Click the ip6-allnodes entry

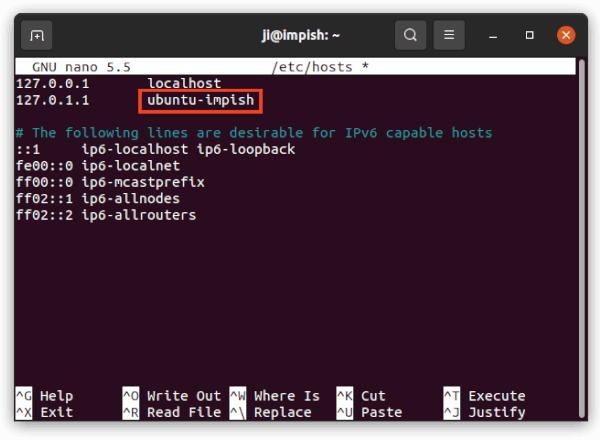pyautogui.click(x=131, y=199)
